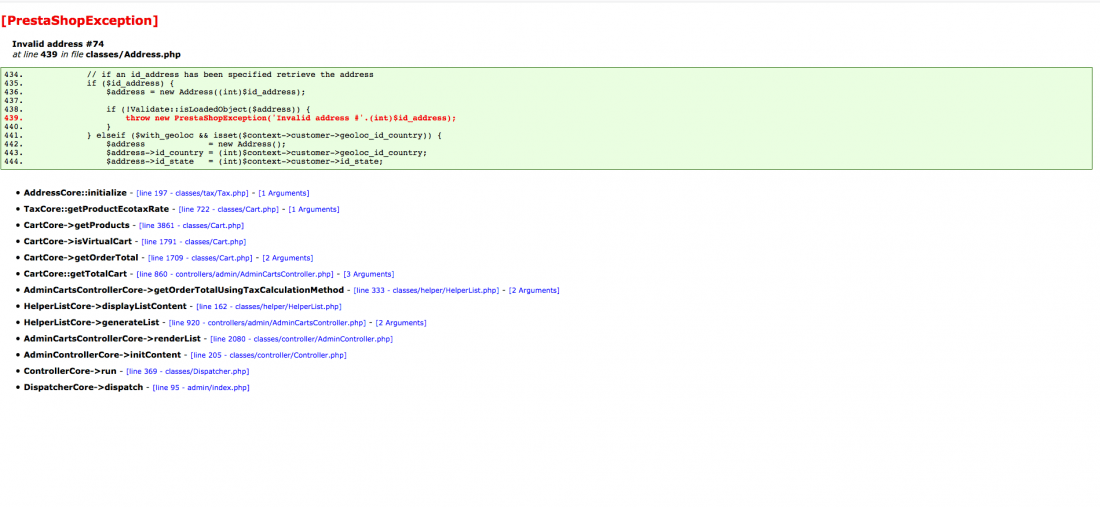Click code line 442 "$address = new Address();"
This screenshot has width=1100, height=507.
196,144
